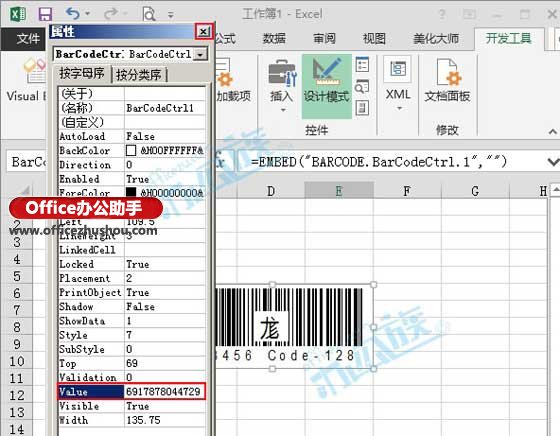Screen dimensions: 560x436
Task: Select the Validation property row
Action: click(132, 377)
